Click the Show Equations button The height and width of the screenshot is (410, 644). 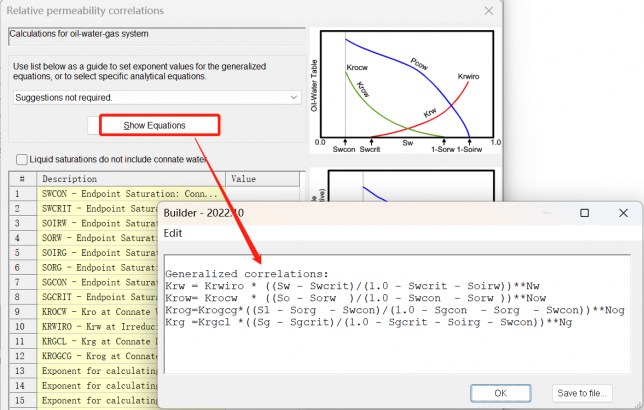pos(153,126)
